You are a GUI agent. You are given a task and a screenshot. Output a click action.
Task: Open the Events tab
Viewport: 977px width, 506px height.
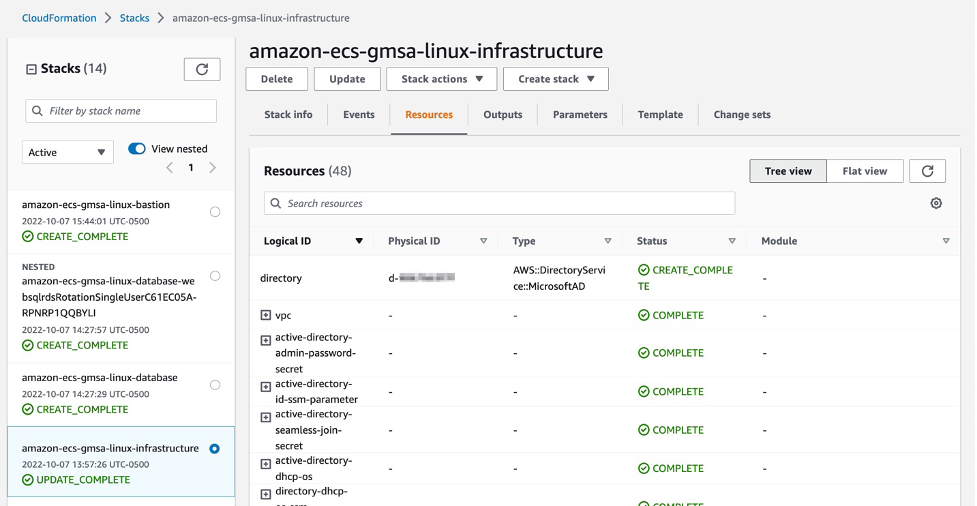(x=359, y=115)
